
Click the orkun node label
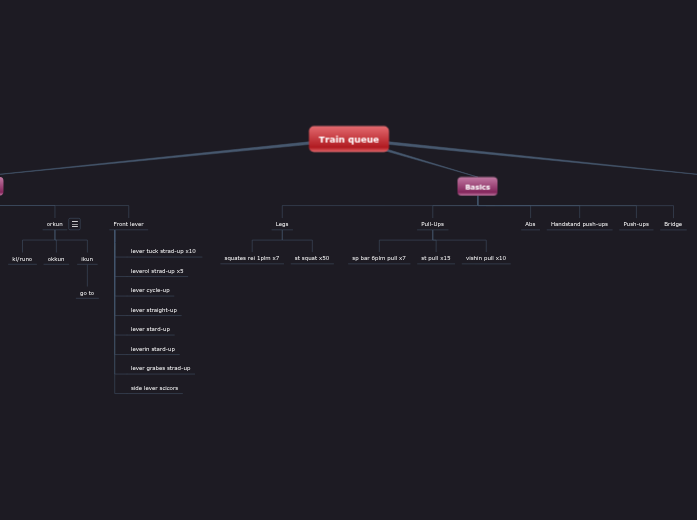(x=54, y=224)
